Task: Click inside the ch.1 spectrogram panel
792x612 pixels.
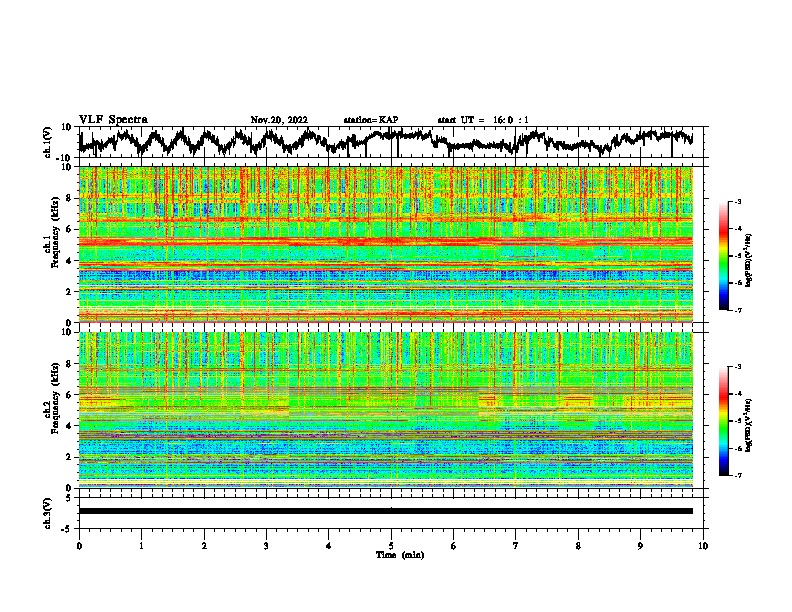Action: 386,244
